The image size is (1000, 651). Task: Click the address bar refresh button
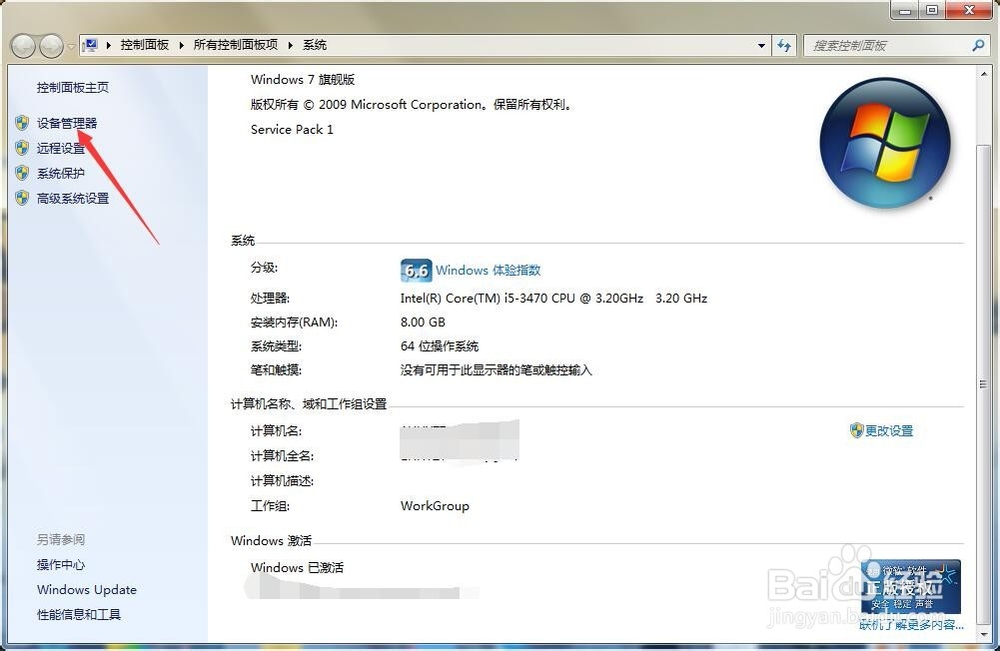[x=784, y=45]
